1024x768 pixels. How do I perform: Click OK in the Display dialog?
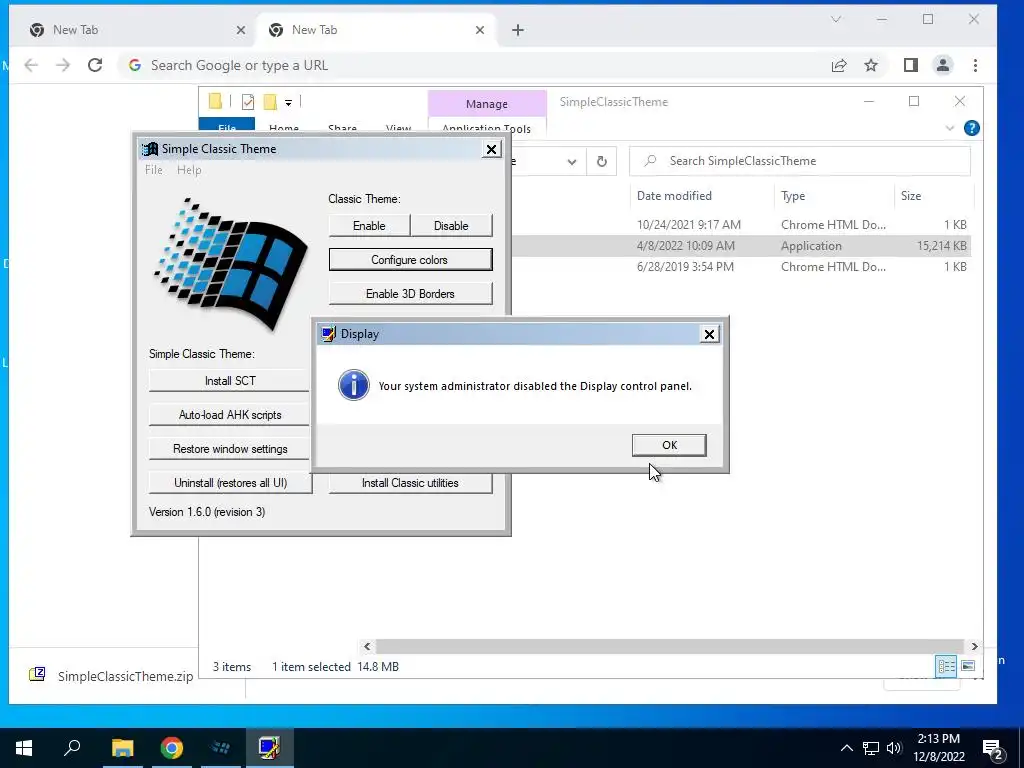click(x=669, y=445)
